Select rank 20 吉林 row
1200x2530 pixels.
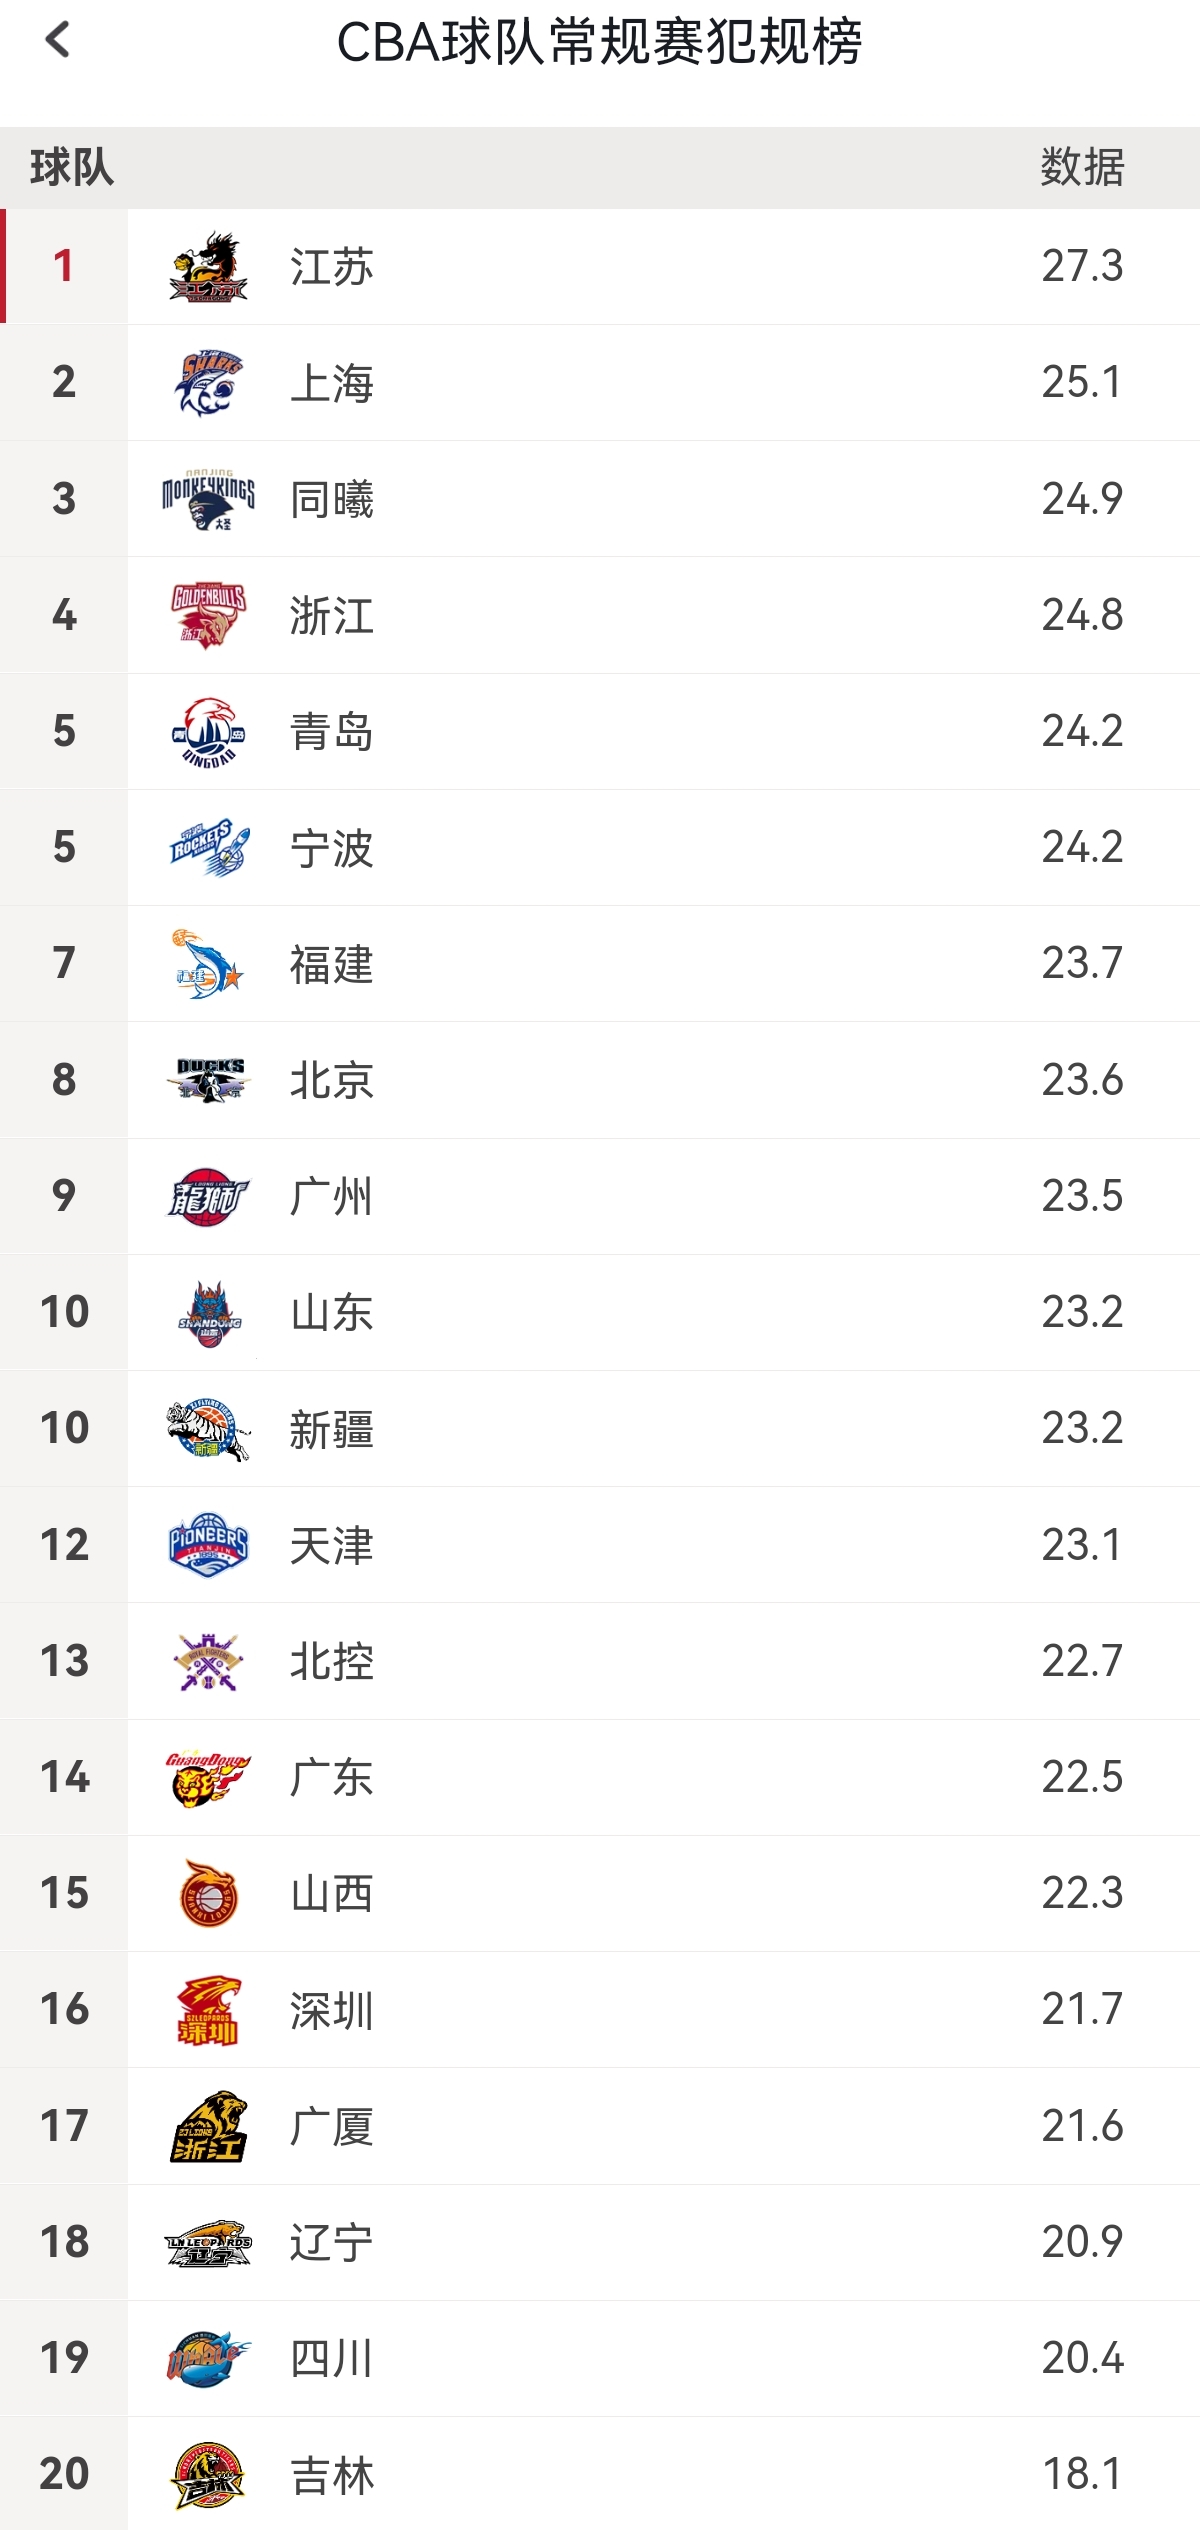600,2474
